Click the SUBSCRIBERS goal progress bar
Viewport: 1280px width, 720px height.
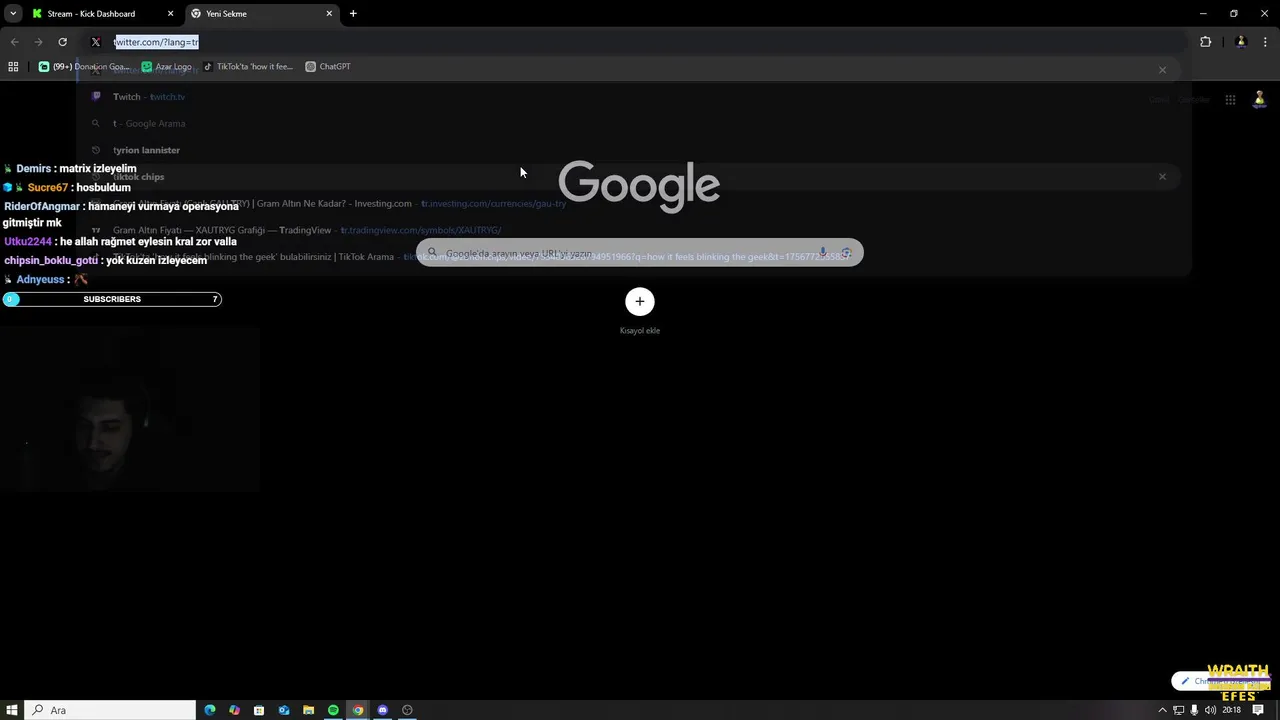(x=112, y=299)
